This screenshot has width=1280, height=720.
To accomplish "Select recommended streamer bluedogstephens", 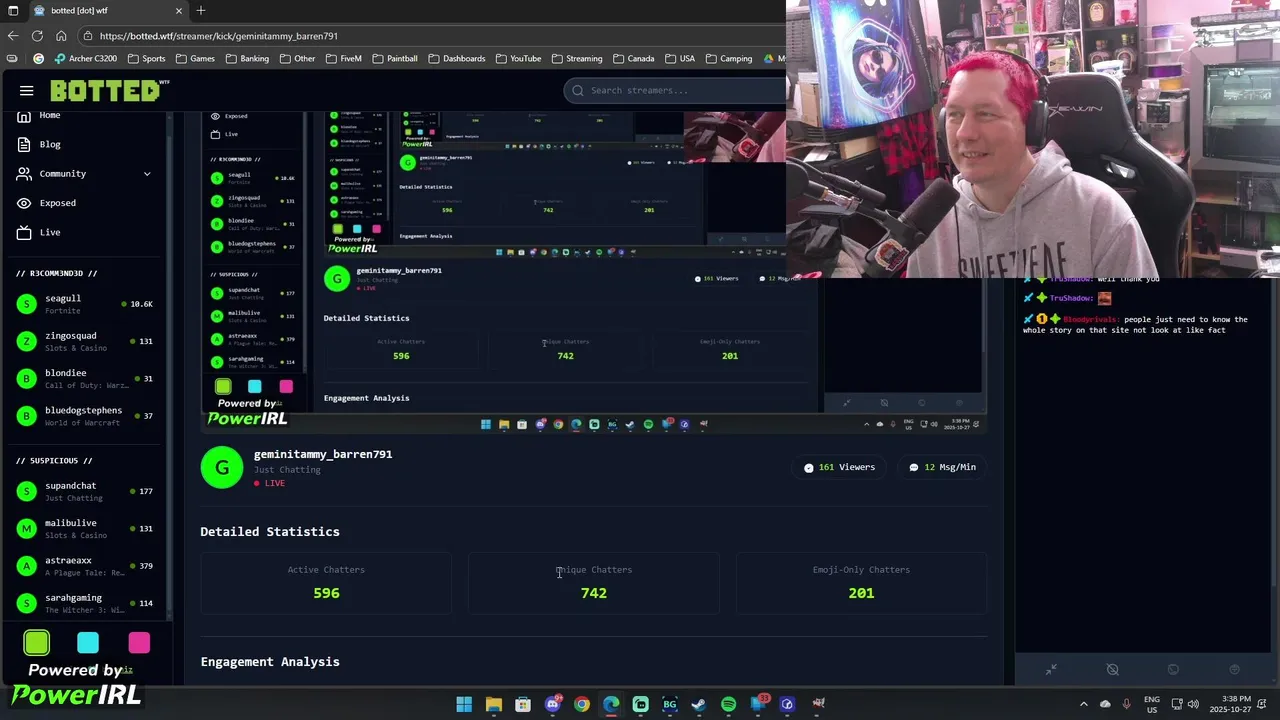I will tap(85, 416).
